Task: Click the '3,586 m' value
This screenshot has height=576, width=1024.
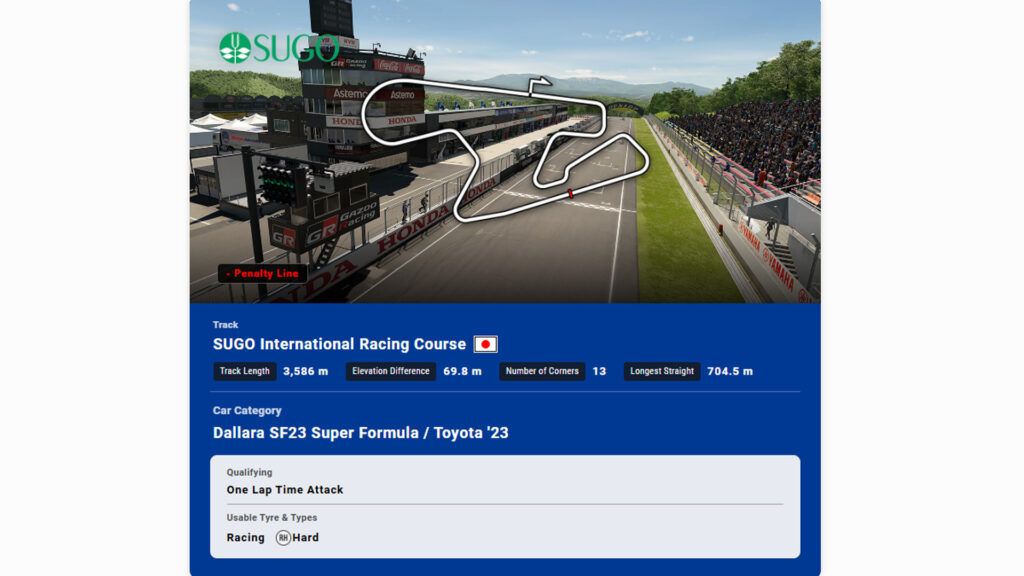Action: (x=306, y=371)
